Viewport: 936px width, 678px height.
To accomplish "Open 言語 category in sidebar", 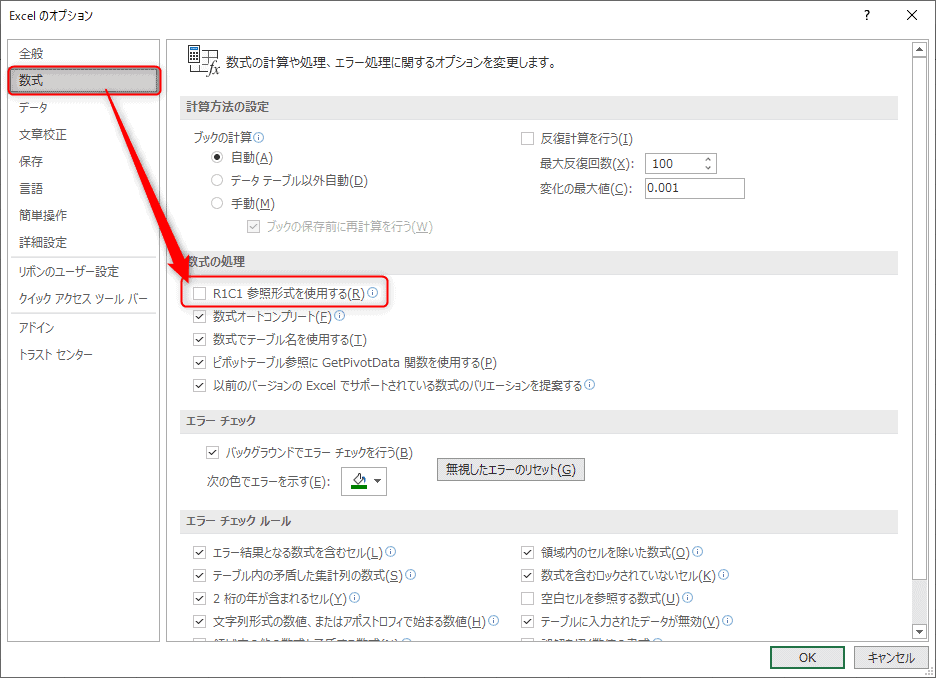I will tap(84, 189).
